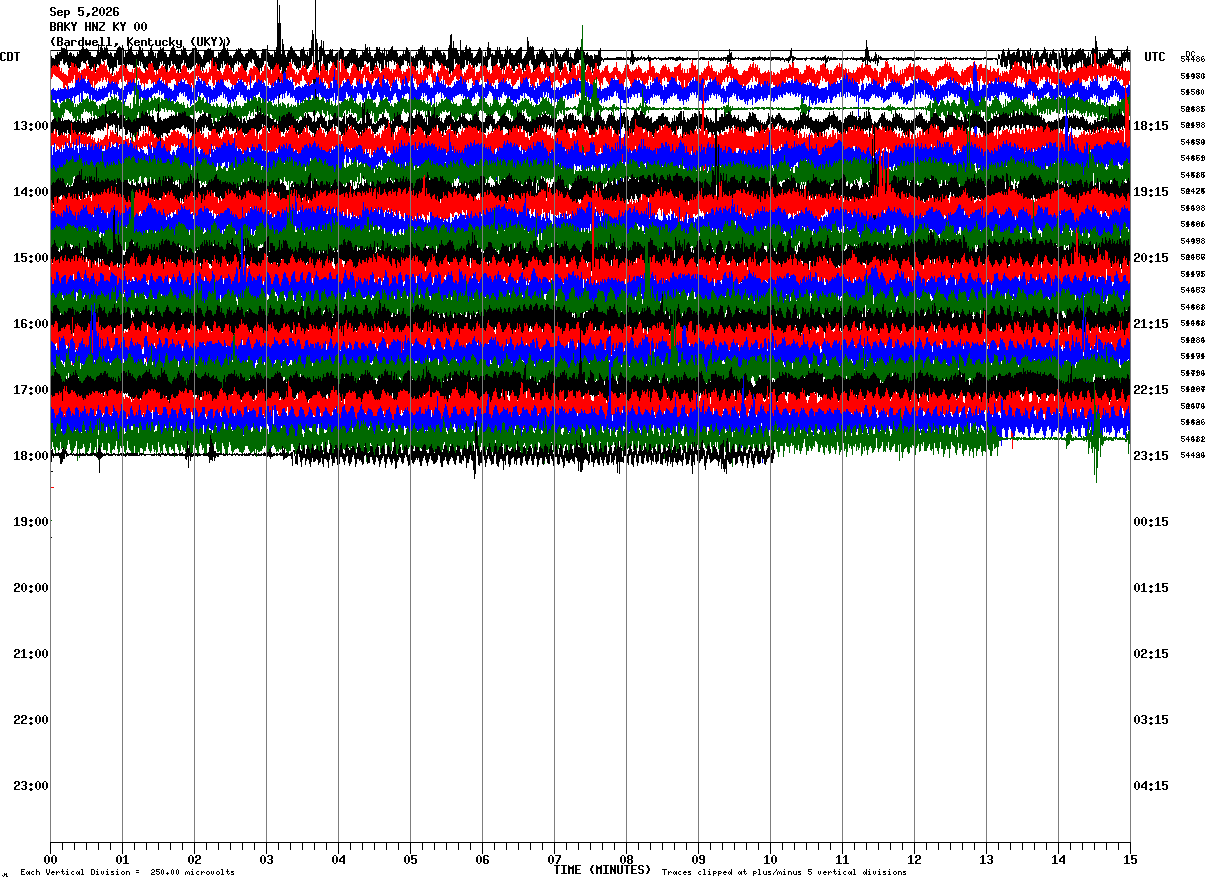Select minute 10 on the bottom axis
This screenshot has height=886, width=1210.
770,859
